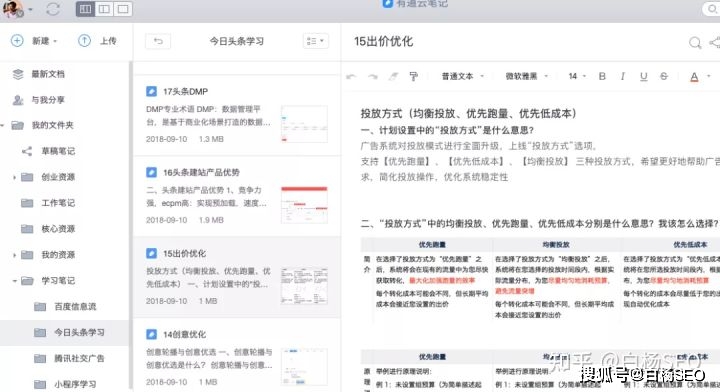This screenshot has width=720, height=392.
Task: Collapse the 学习笔记 folder
Action: (x=14, y=281)
